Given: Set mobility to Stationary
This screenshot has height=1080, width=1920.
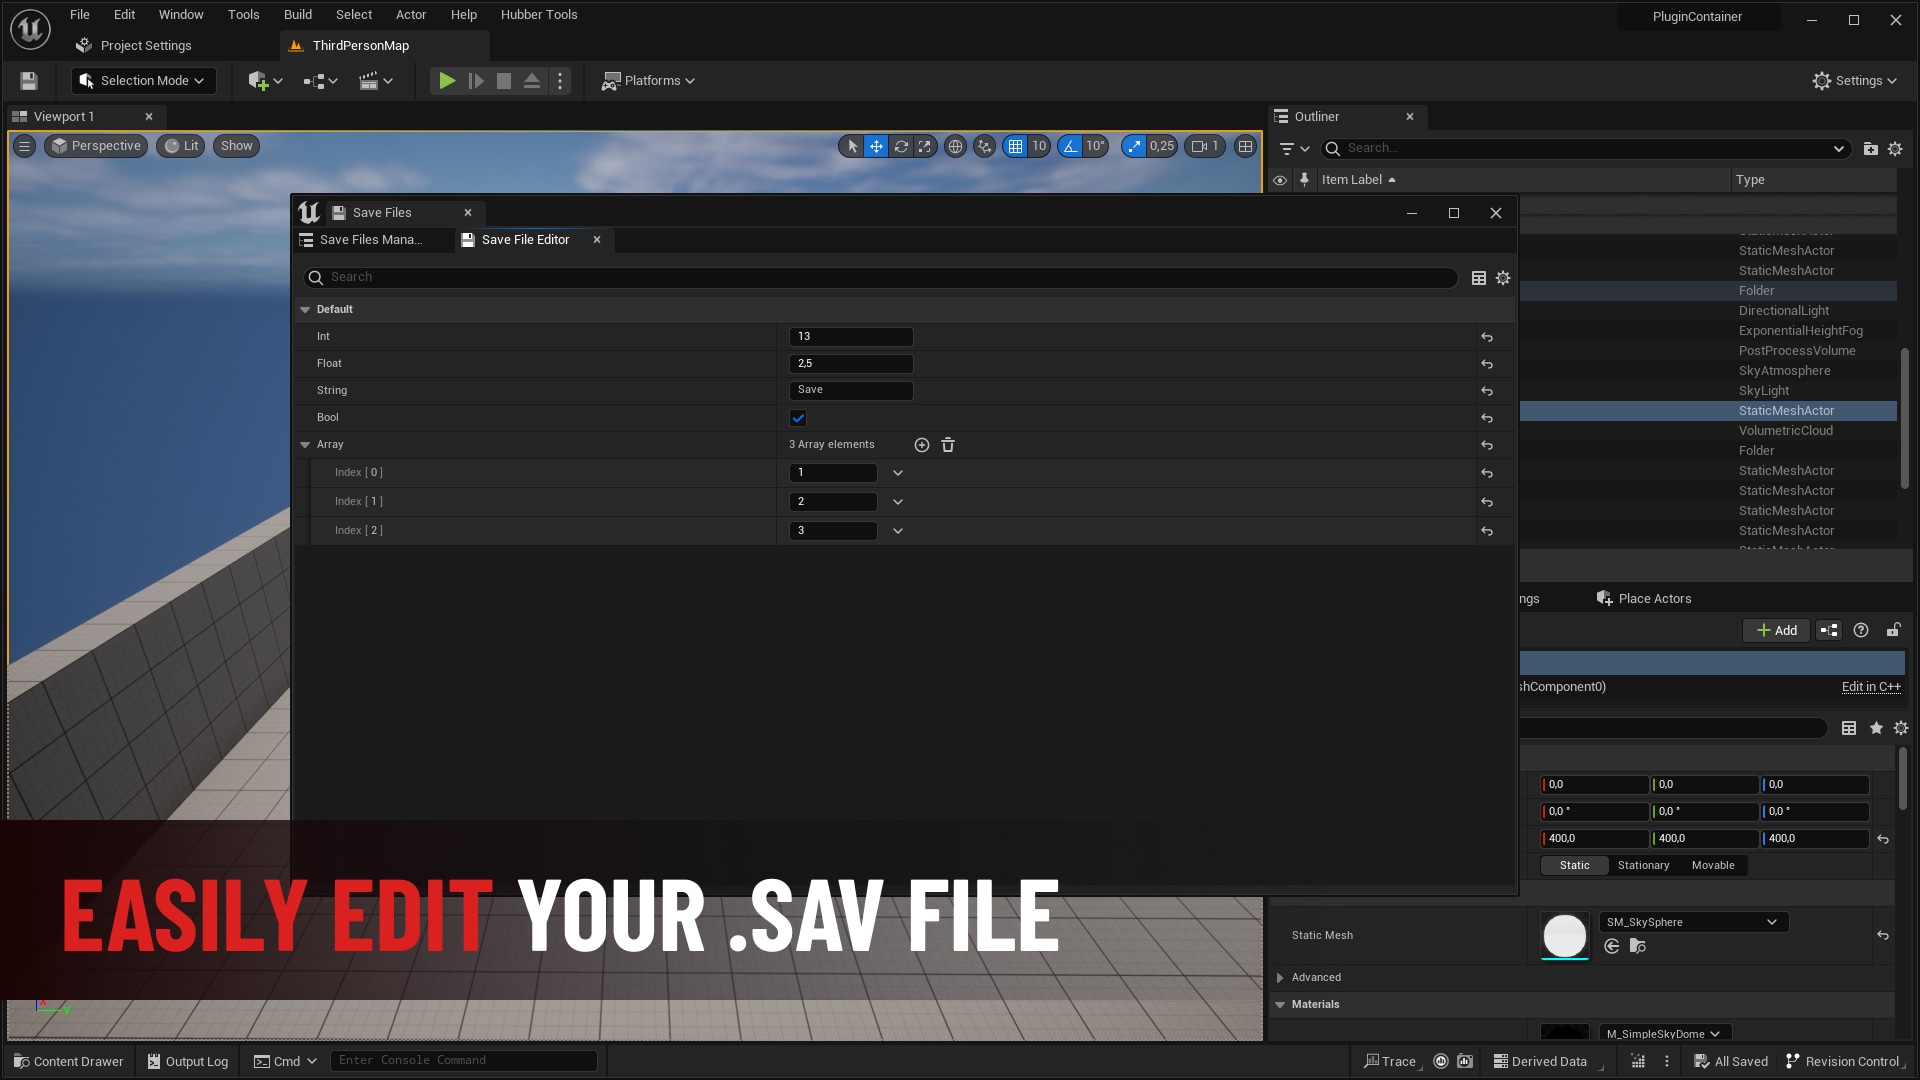Looking at the screenshot, I should [x=1643, y=865].
